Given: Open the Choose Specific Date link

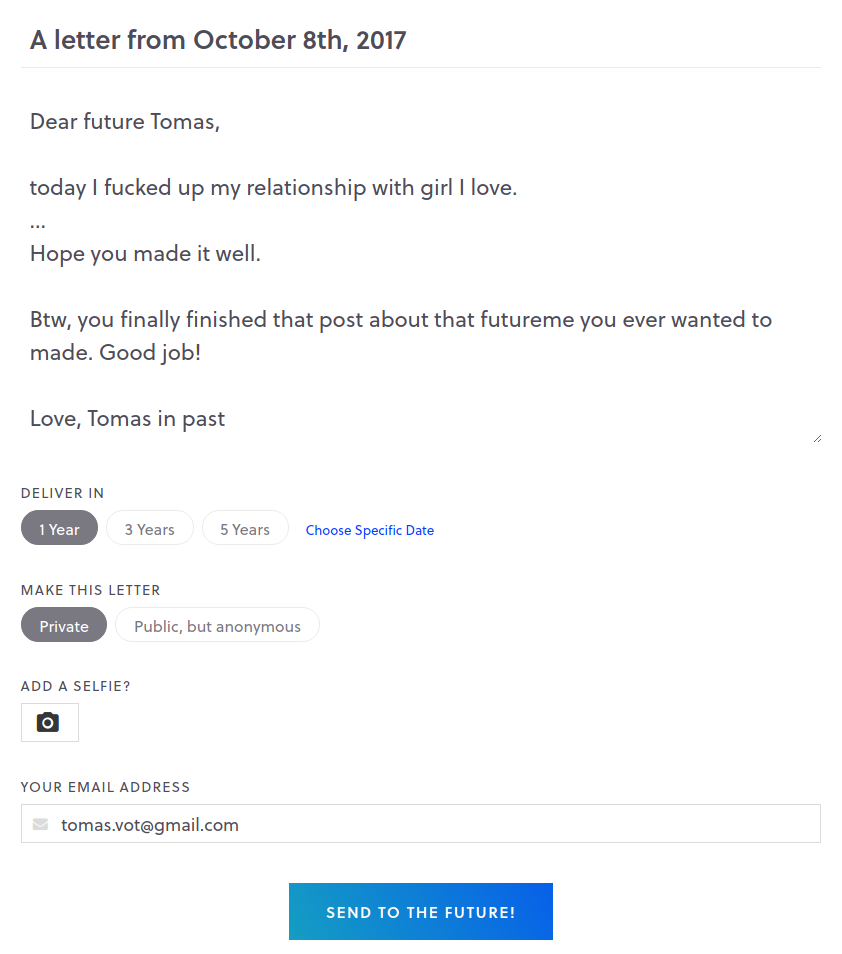Looking at the screenshot, I should pos(370,530).
